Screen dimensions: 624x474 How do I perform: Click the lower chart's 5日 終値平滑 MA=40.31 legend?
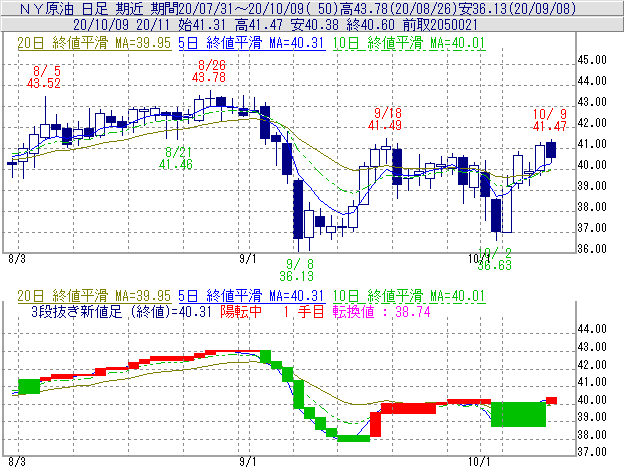[251, 296]
